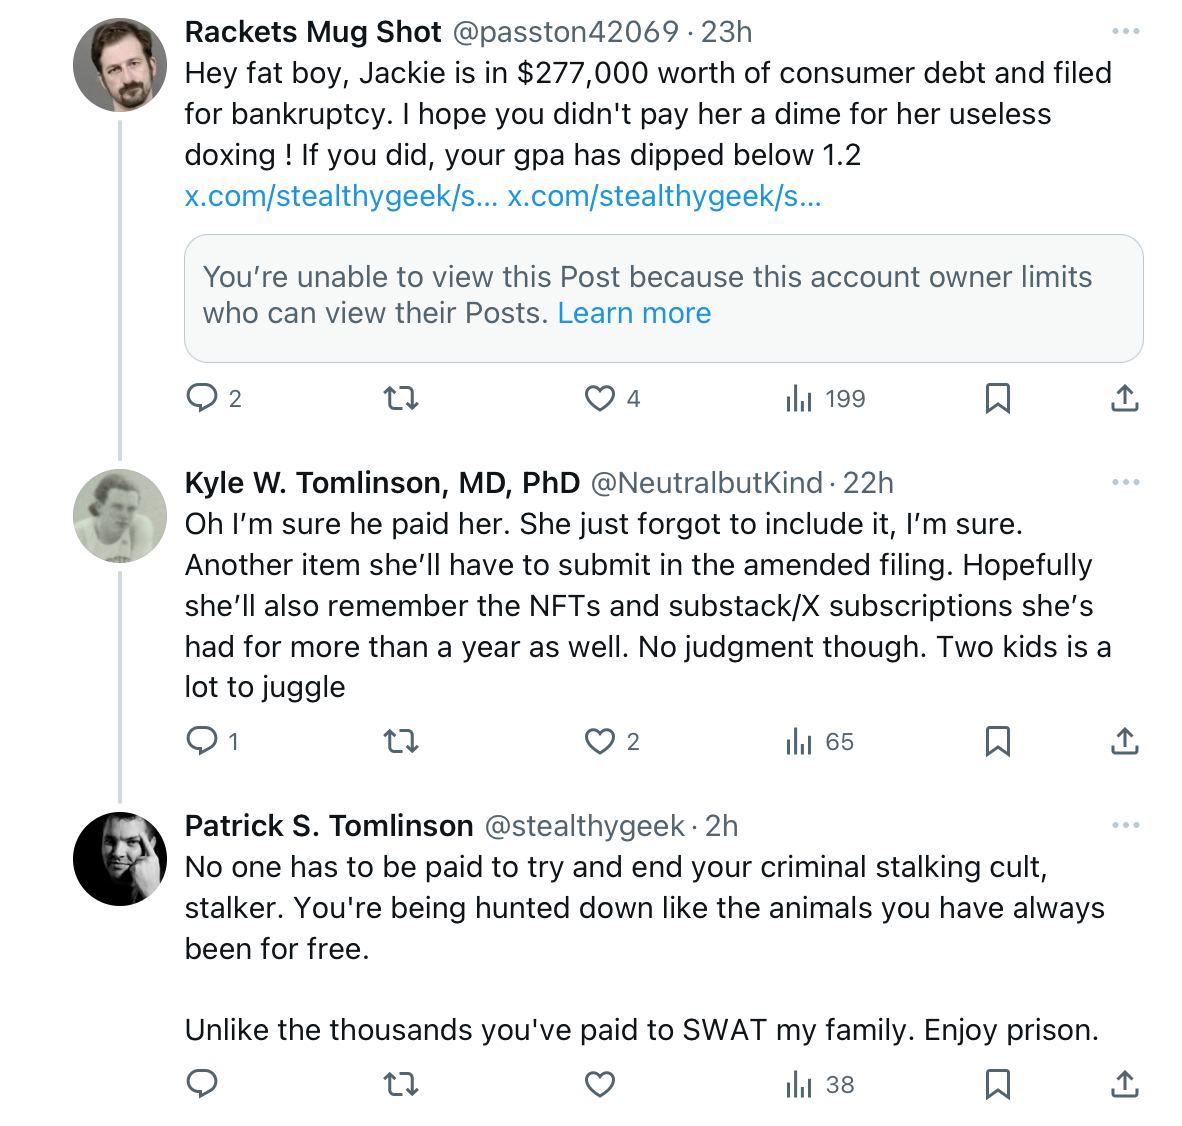This screenshot has width=1182, height=1126.
Task: Open Patrick S. Tomlinson's profile picture
Action: 120,858
